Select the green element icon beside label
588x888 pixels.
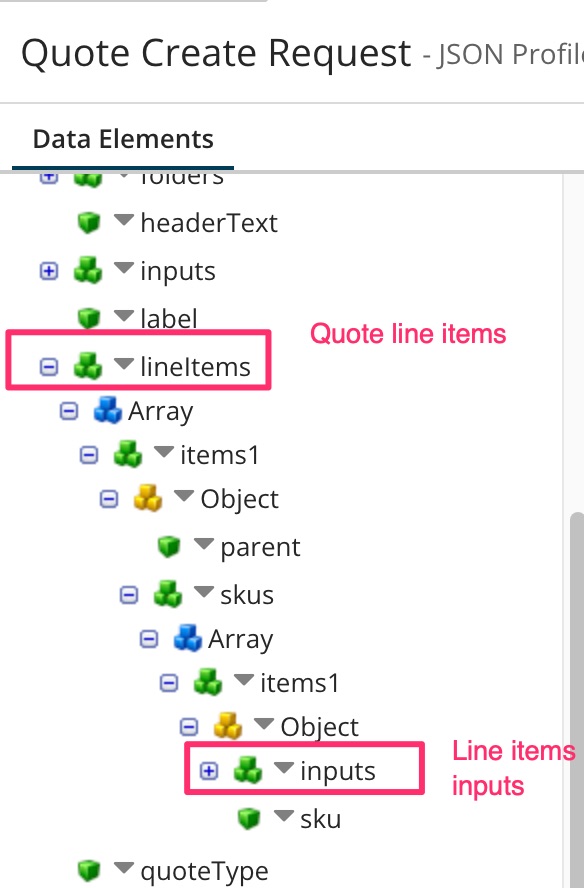(x=89, y=318)
